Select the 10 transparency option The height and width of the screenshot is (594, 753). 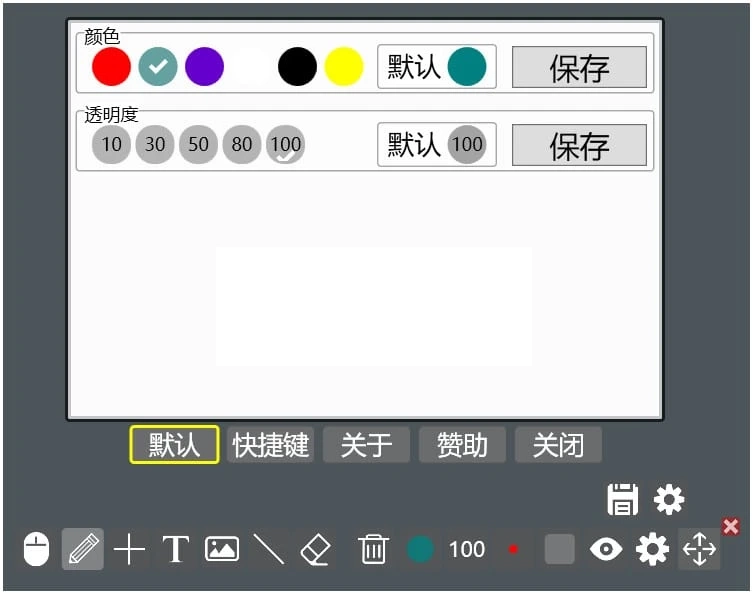coord(111,145)
